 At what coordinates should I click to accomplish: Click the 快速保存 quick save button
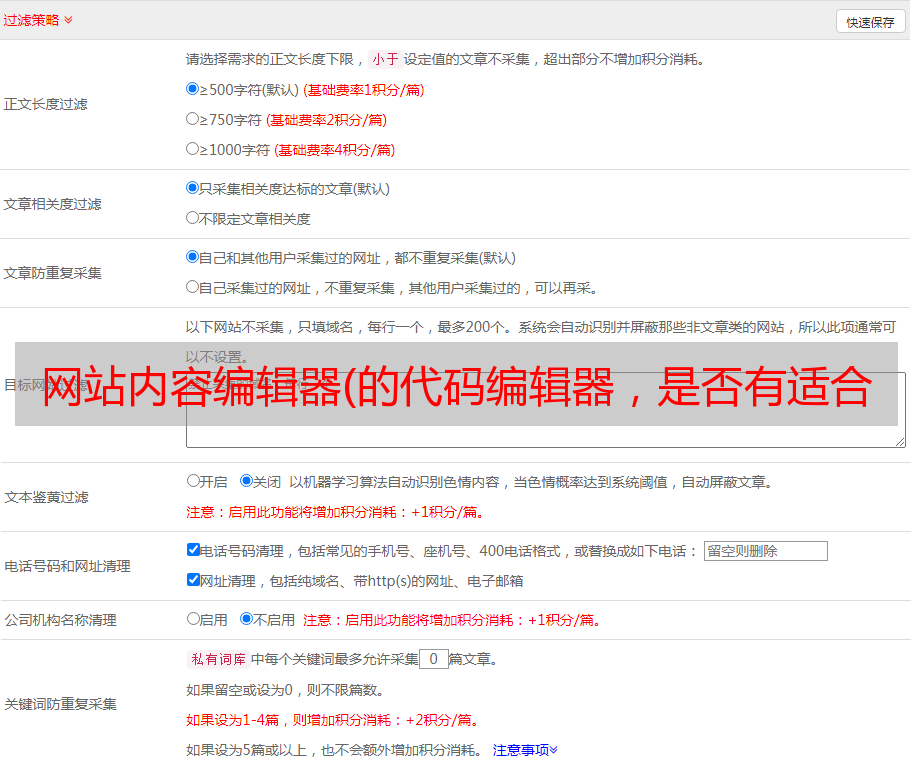(870, 22)
